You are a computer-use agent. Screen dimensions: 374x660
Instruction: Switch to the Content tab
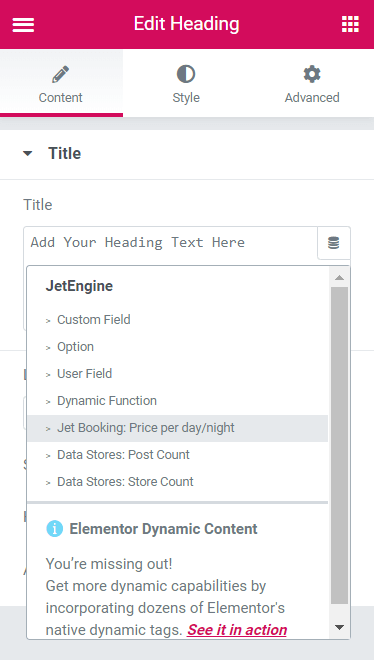(61, 84)
